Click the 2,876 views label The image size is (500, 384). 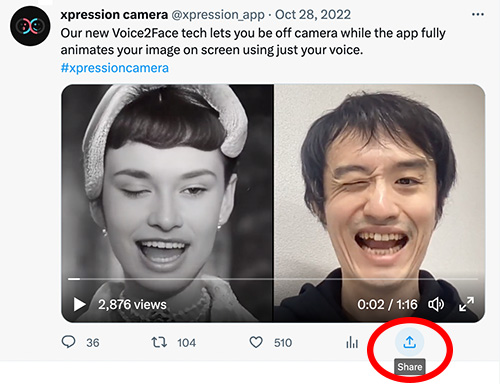click(132, 305)
